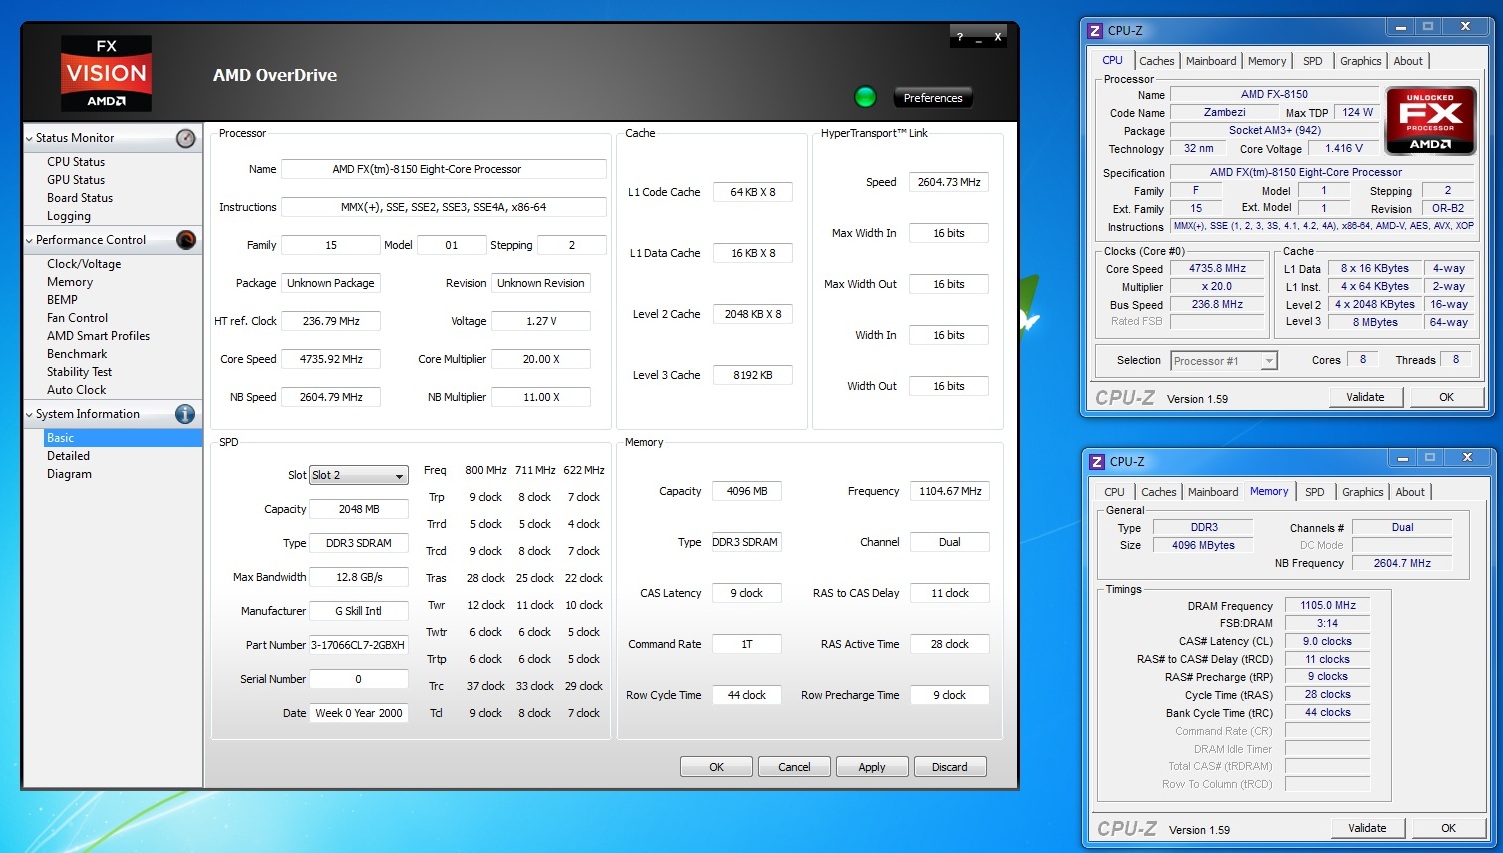Click the Memory Frequency 1104.67 MHz field
Screen dimensions: 1503x853
(x=950, y=491)
